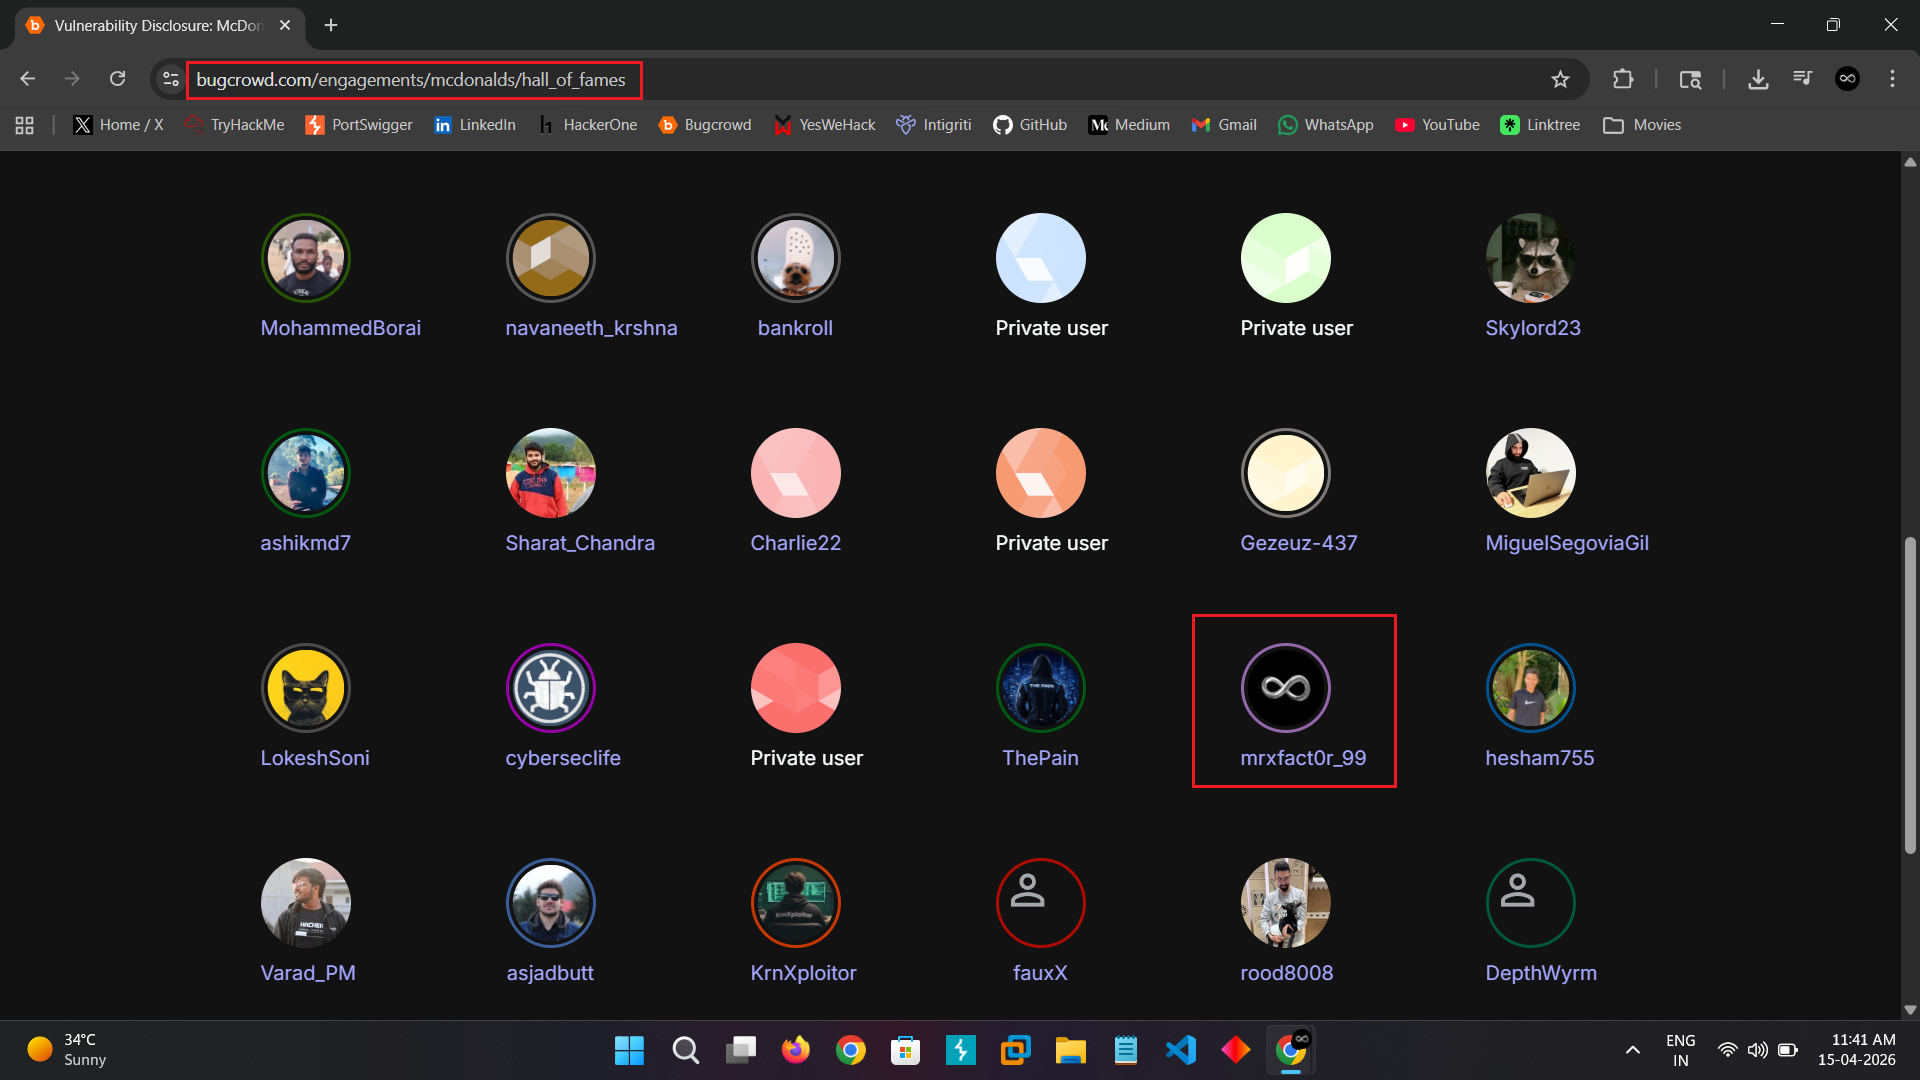Screen dimensions: 1920x1080
Task: Open the HackerOne bookmark
Action: 587,125
